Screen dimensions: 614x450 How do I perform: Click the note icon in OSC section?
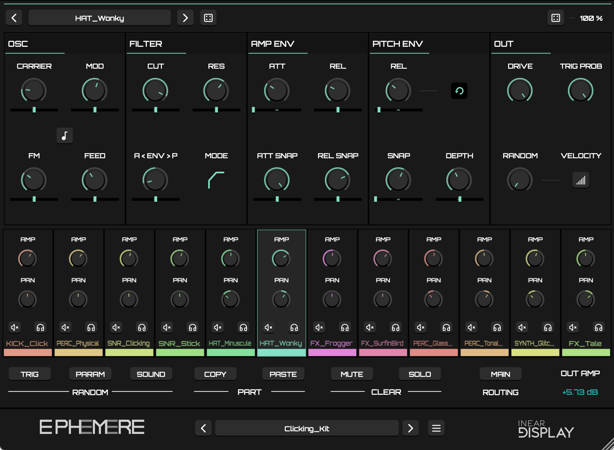65,136
